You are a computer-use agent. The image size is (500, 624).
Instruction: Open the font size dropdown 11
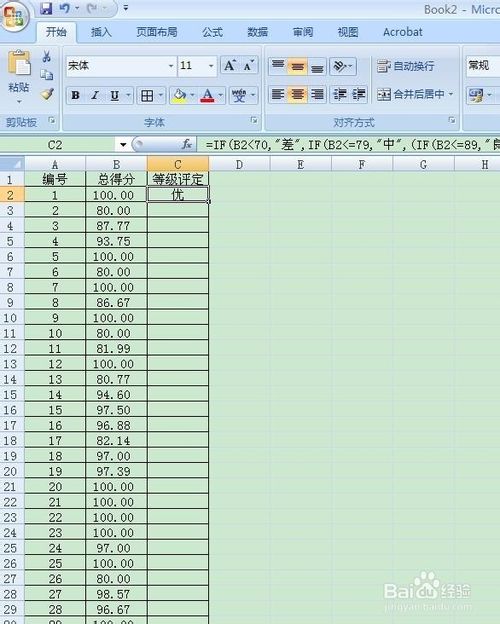point(211,66)
